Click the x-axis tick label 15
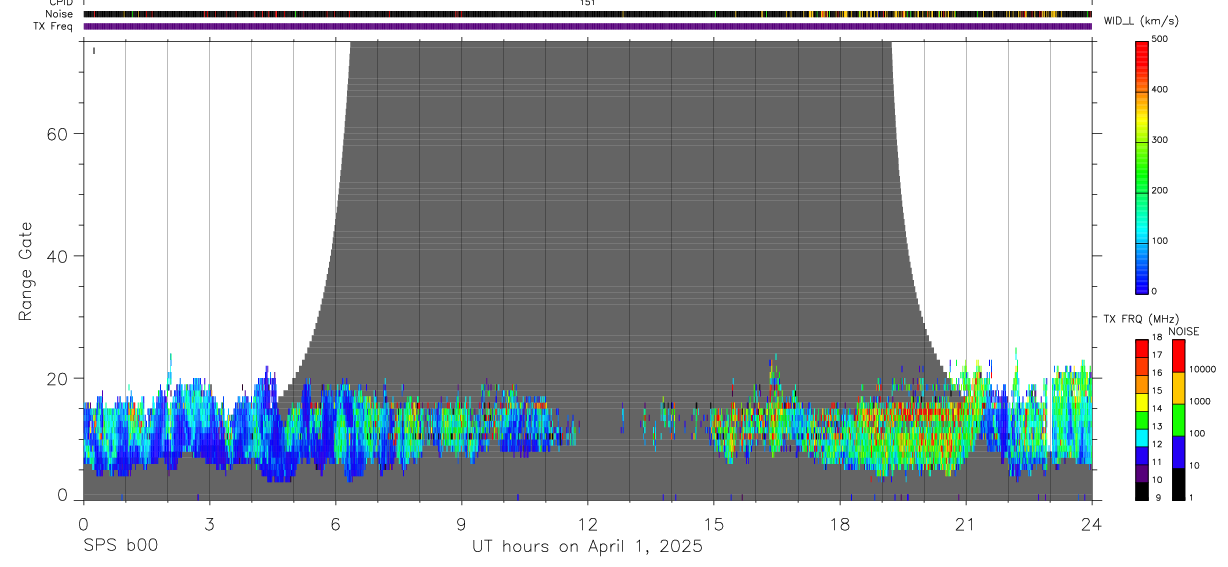The image size is (1228, 567). tap(714, 523)
